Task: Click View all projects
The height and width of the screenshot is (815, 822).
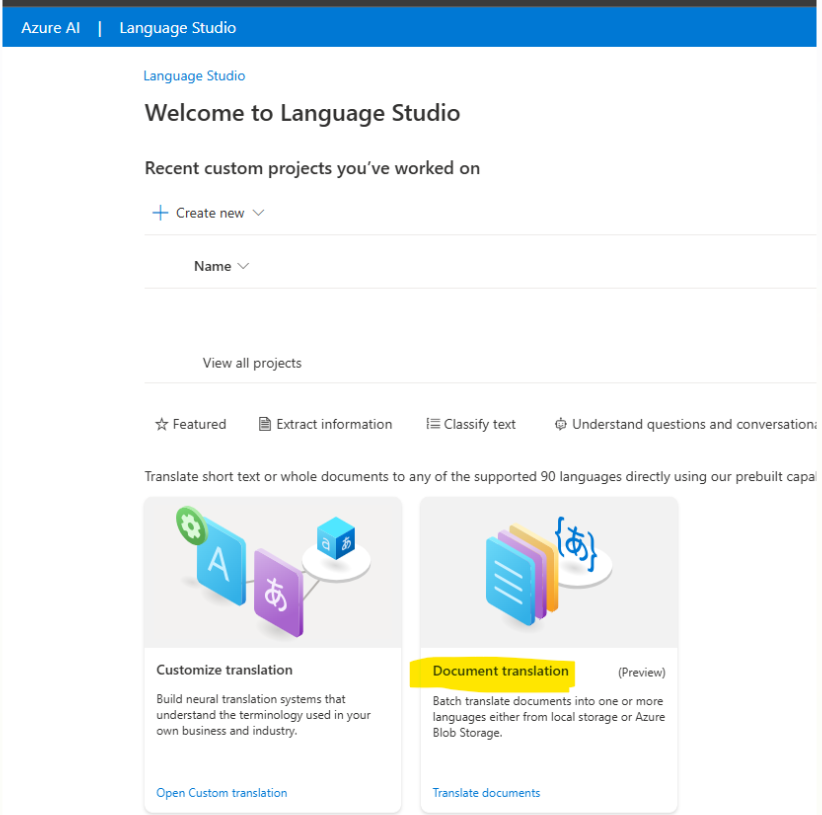Action: pos(252,363)
